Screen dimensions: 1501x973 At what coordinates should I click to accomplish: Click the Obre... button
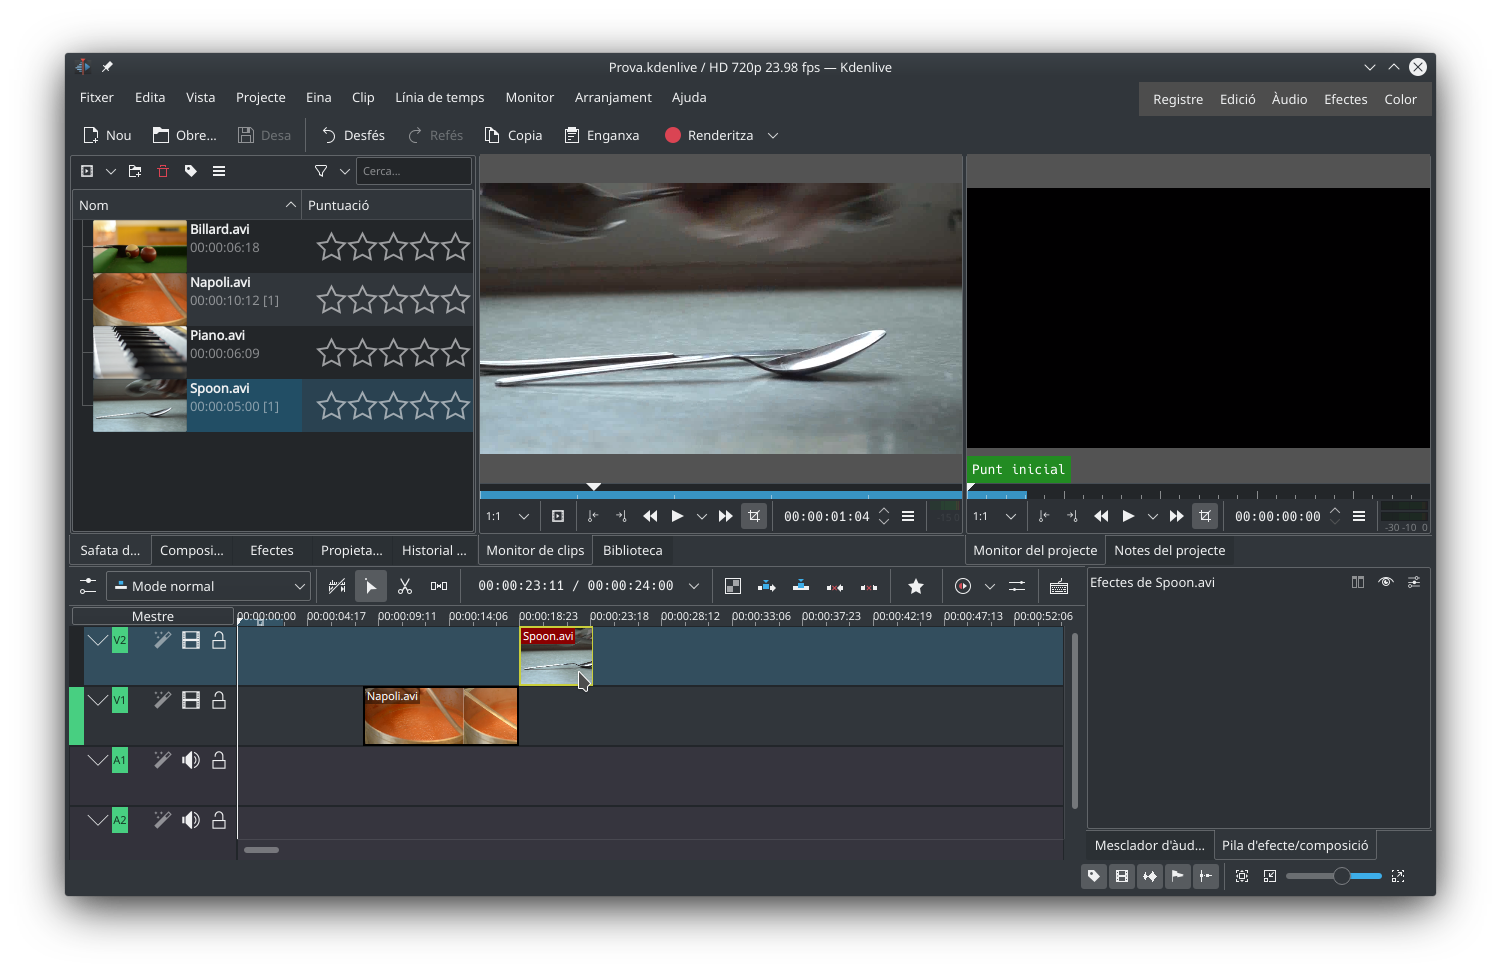click(x=185, y=136)
